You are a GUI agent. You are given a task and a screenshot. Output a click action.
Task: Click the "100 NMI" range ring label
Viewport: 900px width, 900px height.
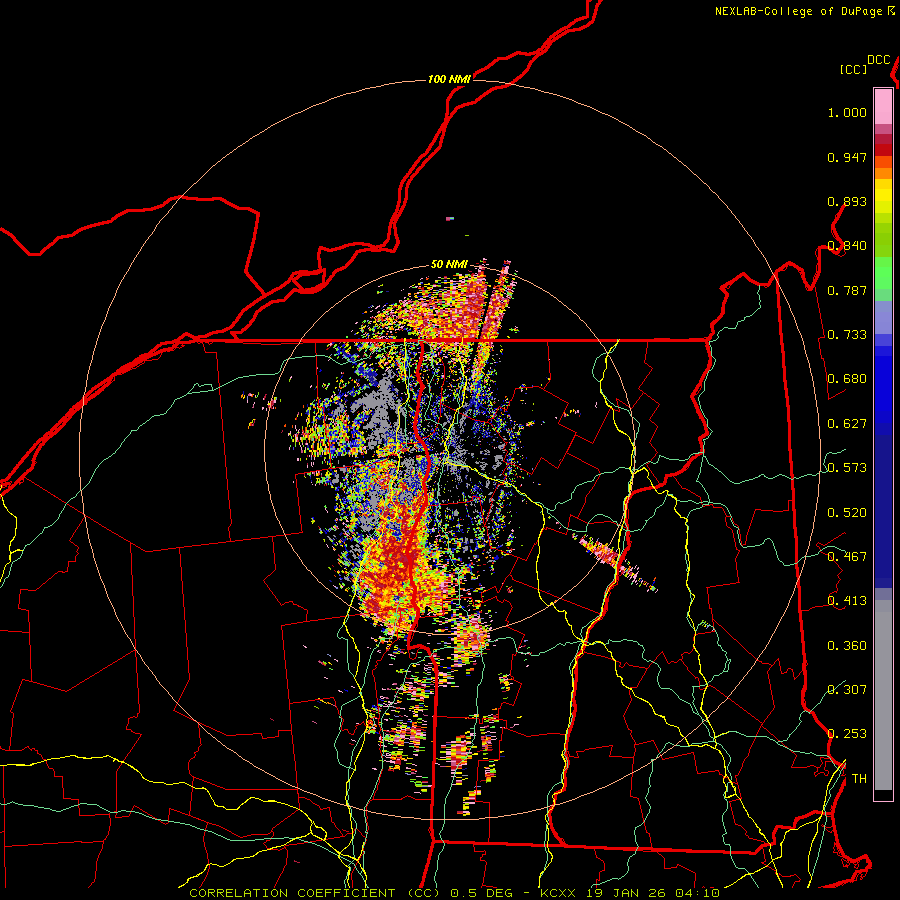coord(449,79)
